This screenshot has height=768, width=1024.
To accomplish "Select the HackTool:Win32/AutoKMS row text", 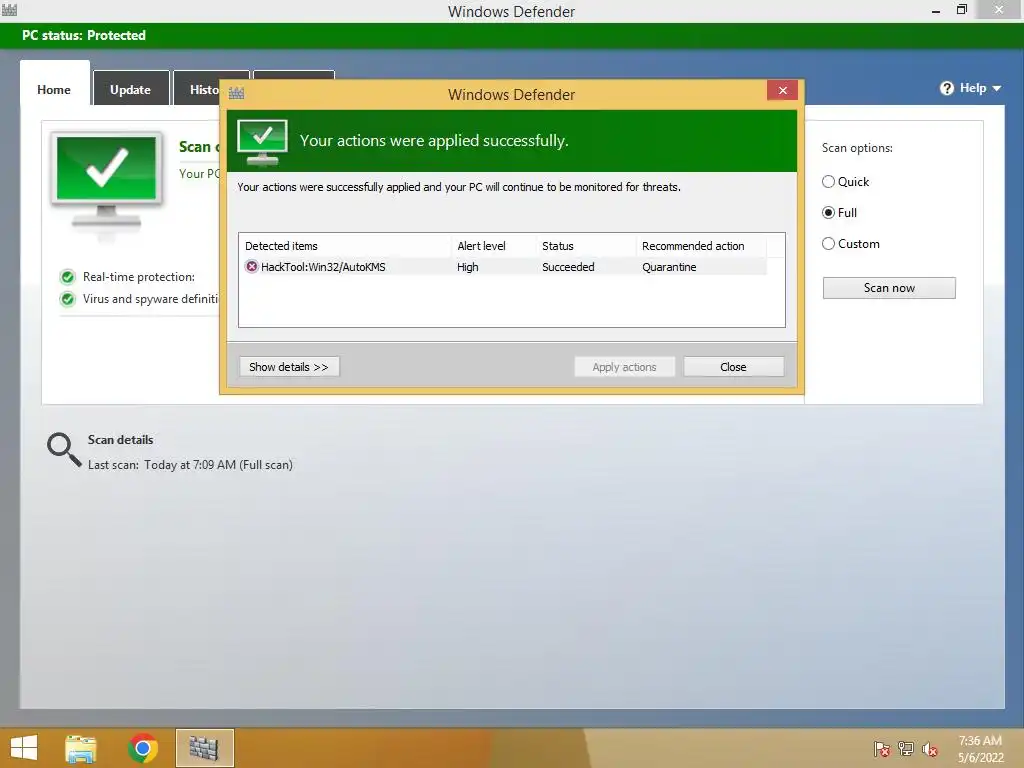I will pos(323,267).
